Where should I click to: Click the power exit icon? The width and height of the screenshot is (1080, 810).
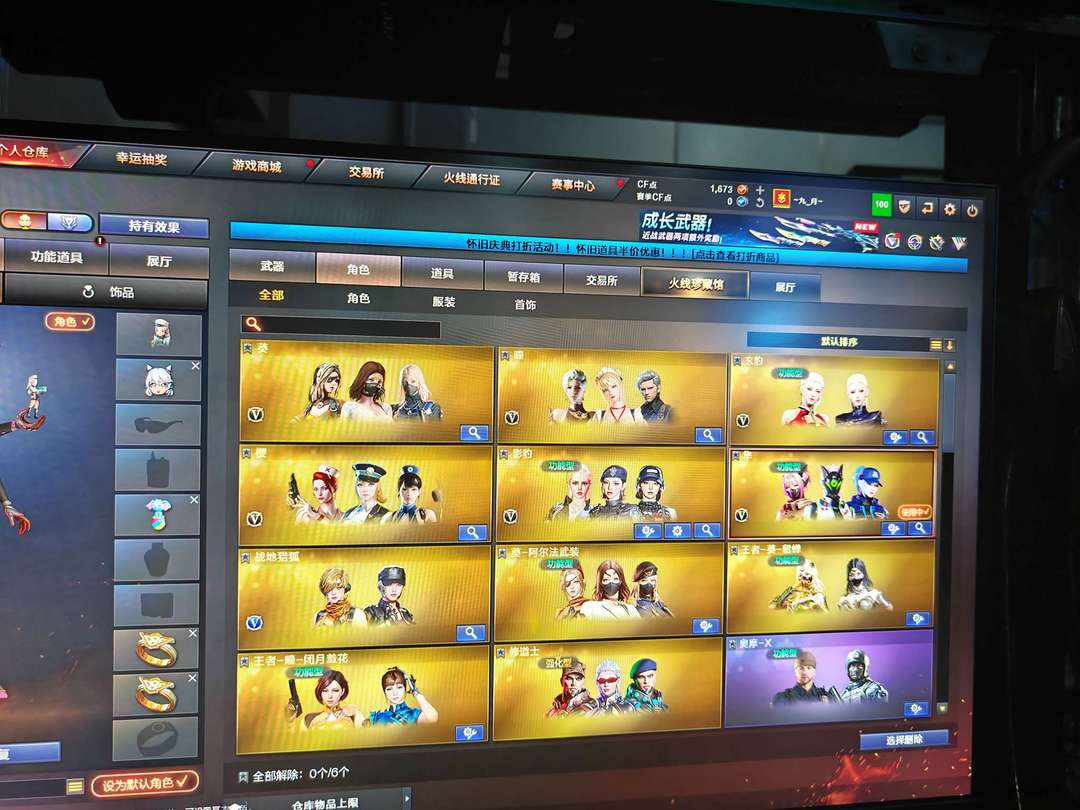(x=972, y=210)
